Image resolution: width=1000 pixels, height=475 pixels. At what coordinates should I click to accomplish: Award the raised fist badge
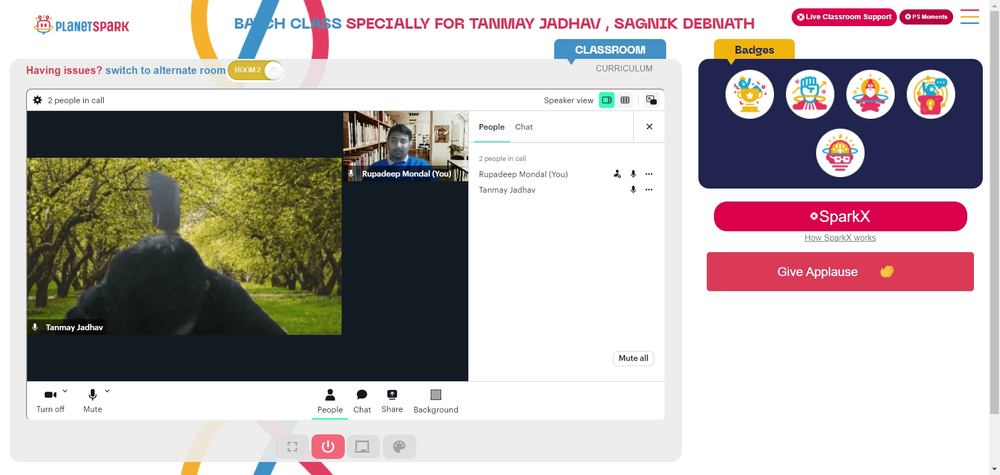[x=810, y=94]
